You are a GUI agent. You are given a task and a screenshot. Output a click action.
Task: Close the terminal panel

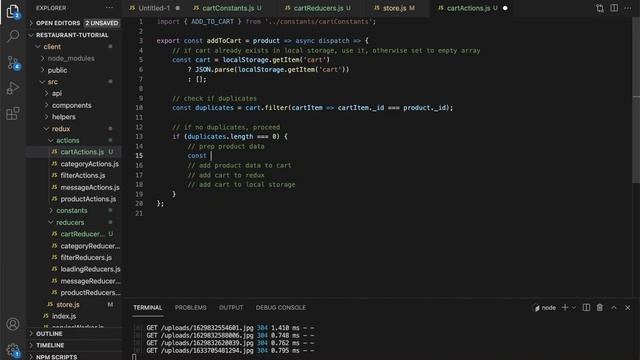click(628, 307)
